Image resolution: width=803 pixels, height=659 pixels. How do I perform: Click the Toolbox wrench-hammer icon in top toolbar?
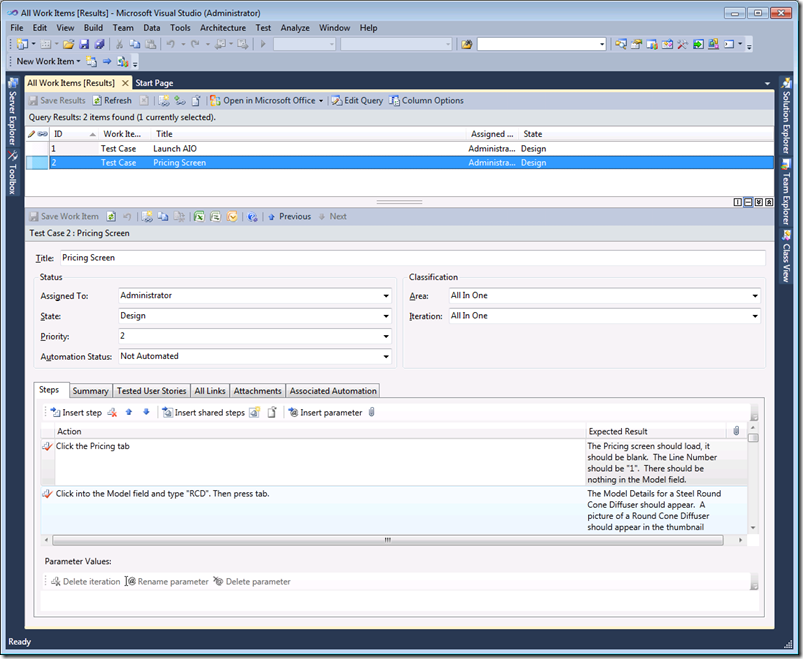[x=682, y=45]
